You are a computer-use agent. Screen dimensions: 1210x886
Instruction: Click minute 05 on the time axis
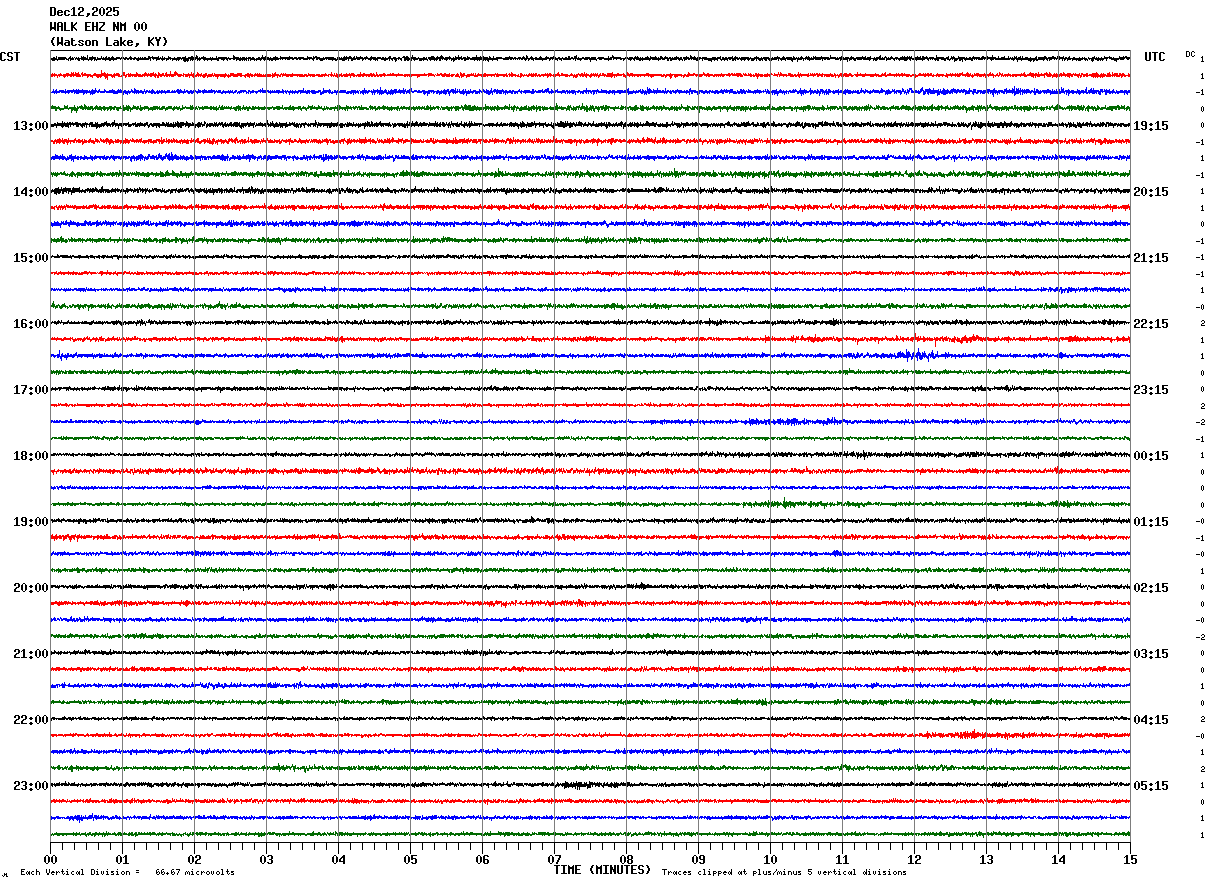click(x=410, y=859)
